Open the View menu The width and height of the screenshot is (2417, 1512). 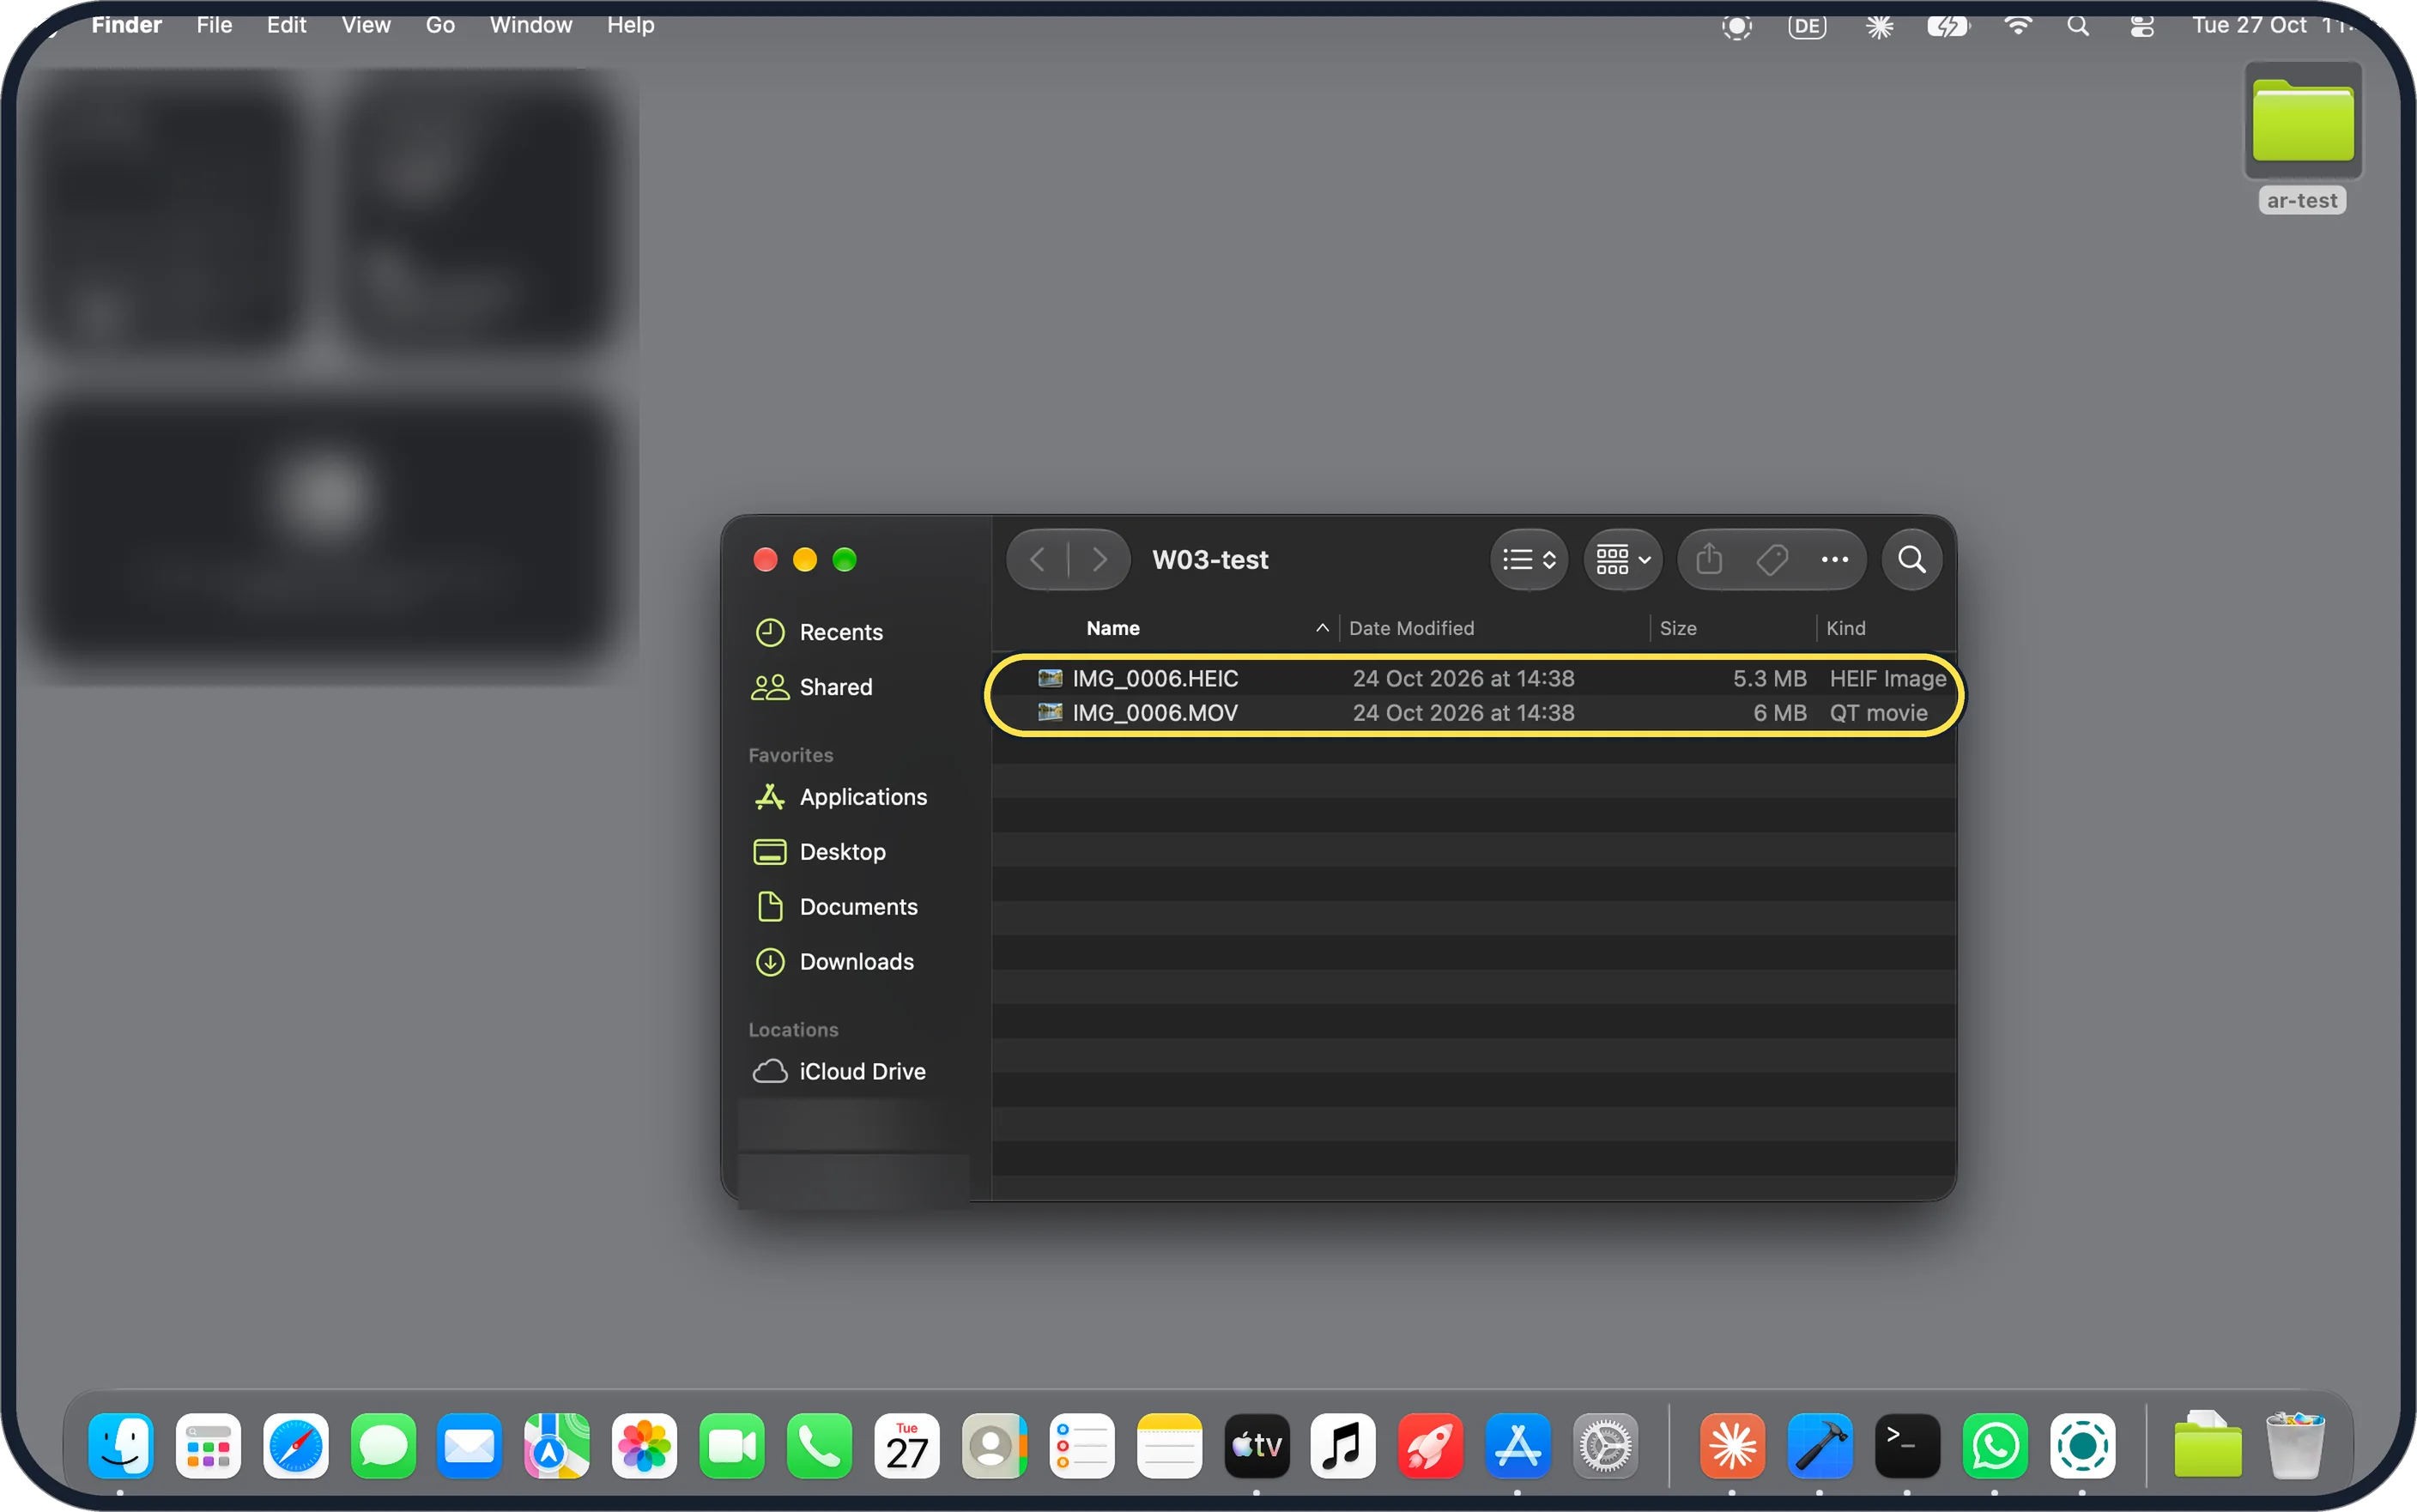coord(366,25)
